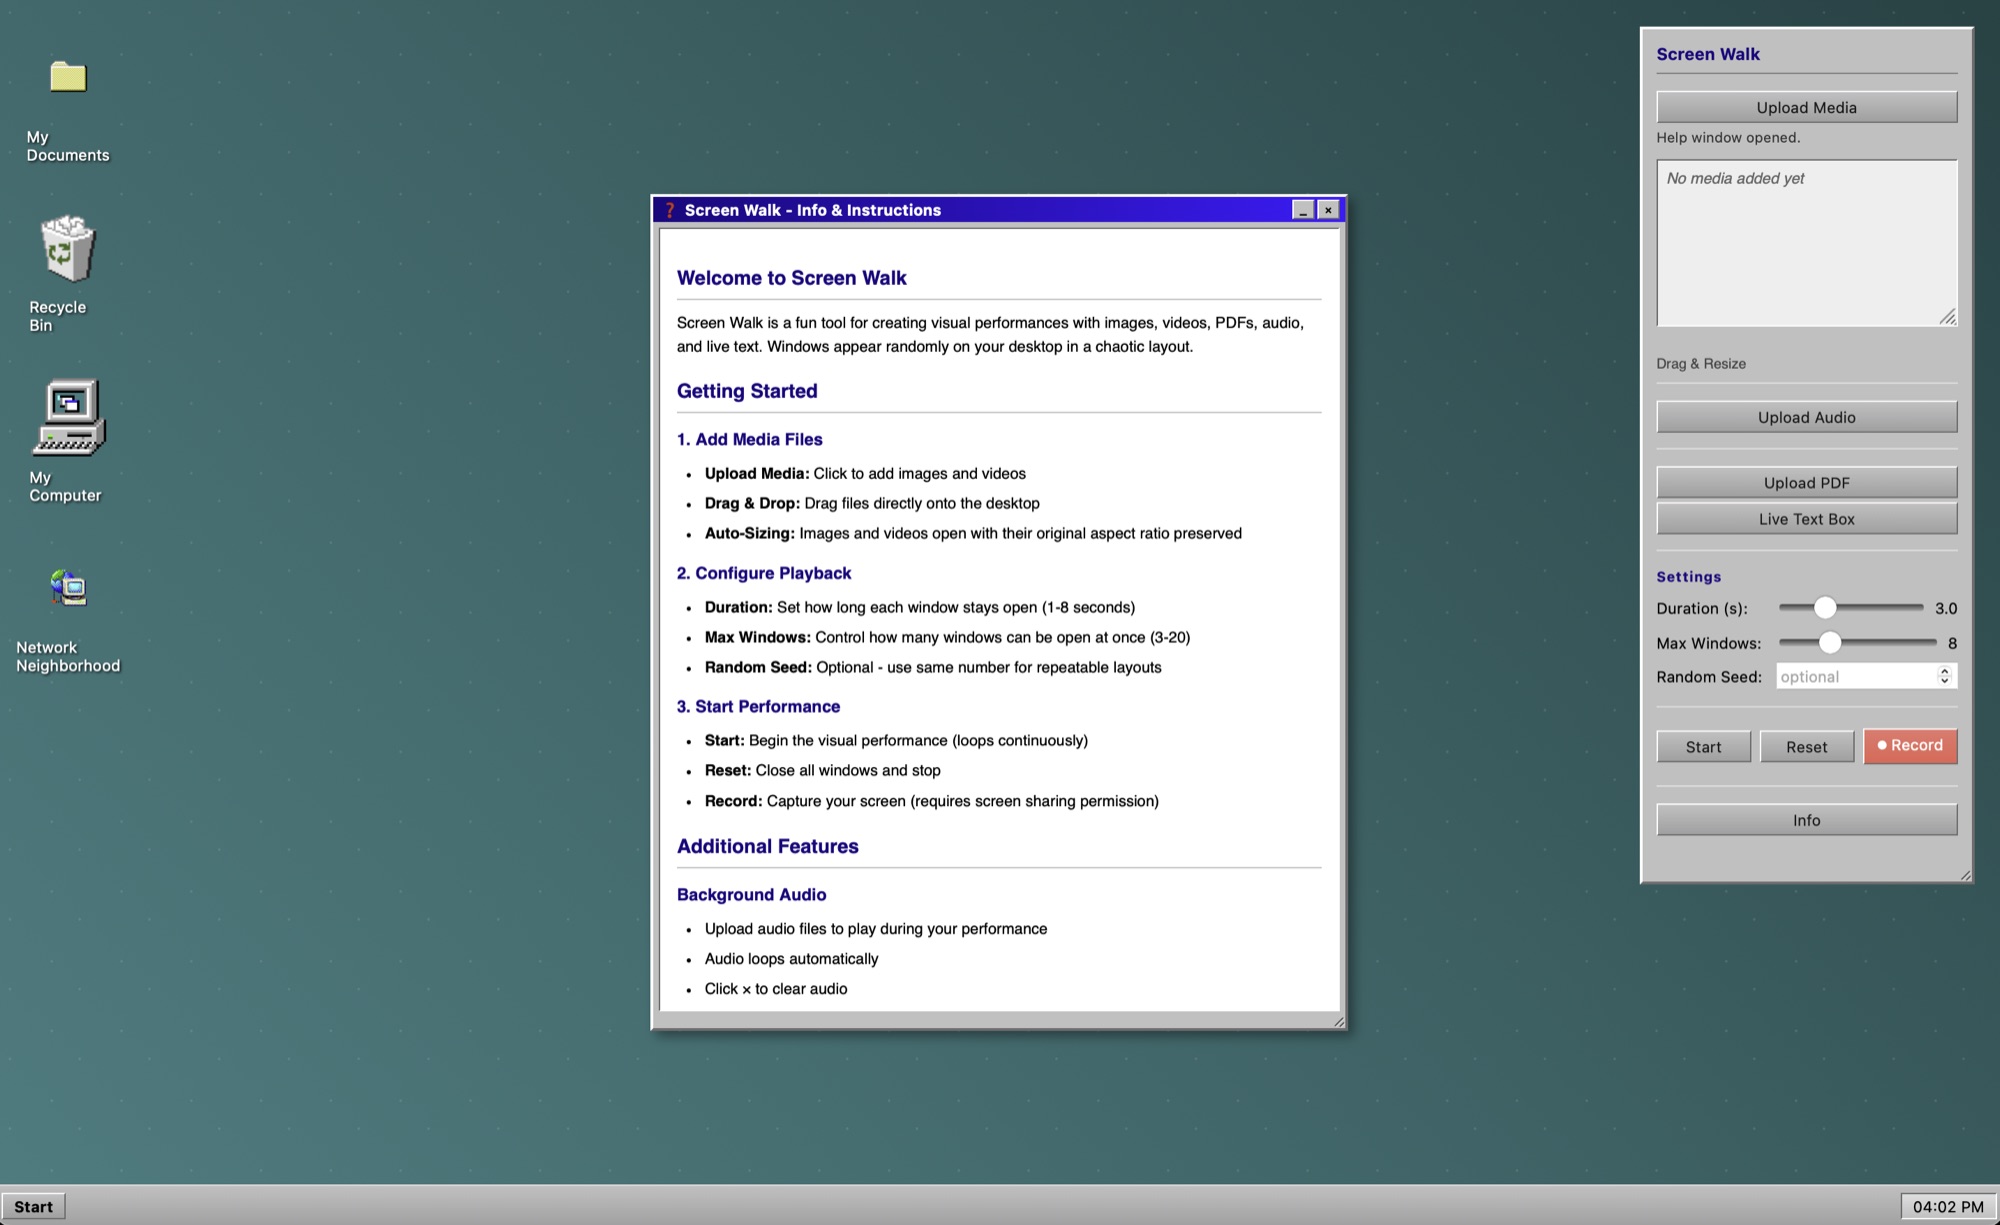Click the Random Seed stepper arrows
This screenshot has height=1225, width=2000.
pos(1944,676)
